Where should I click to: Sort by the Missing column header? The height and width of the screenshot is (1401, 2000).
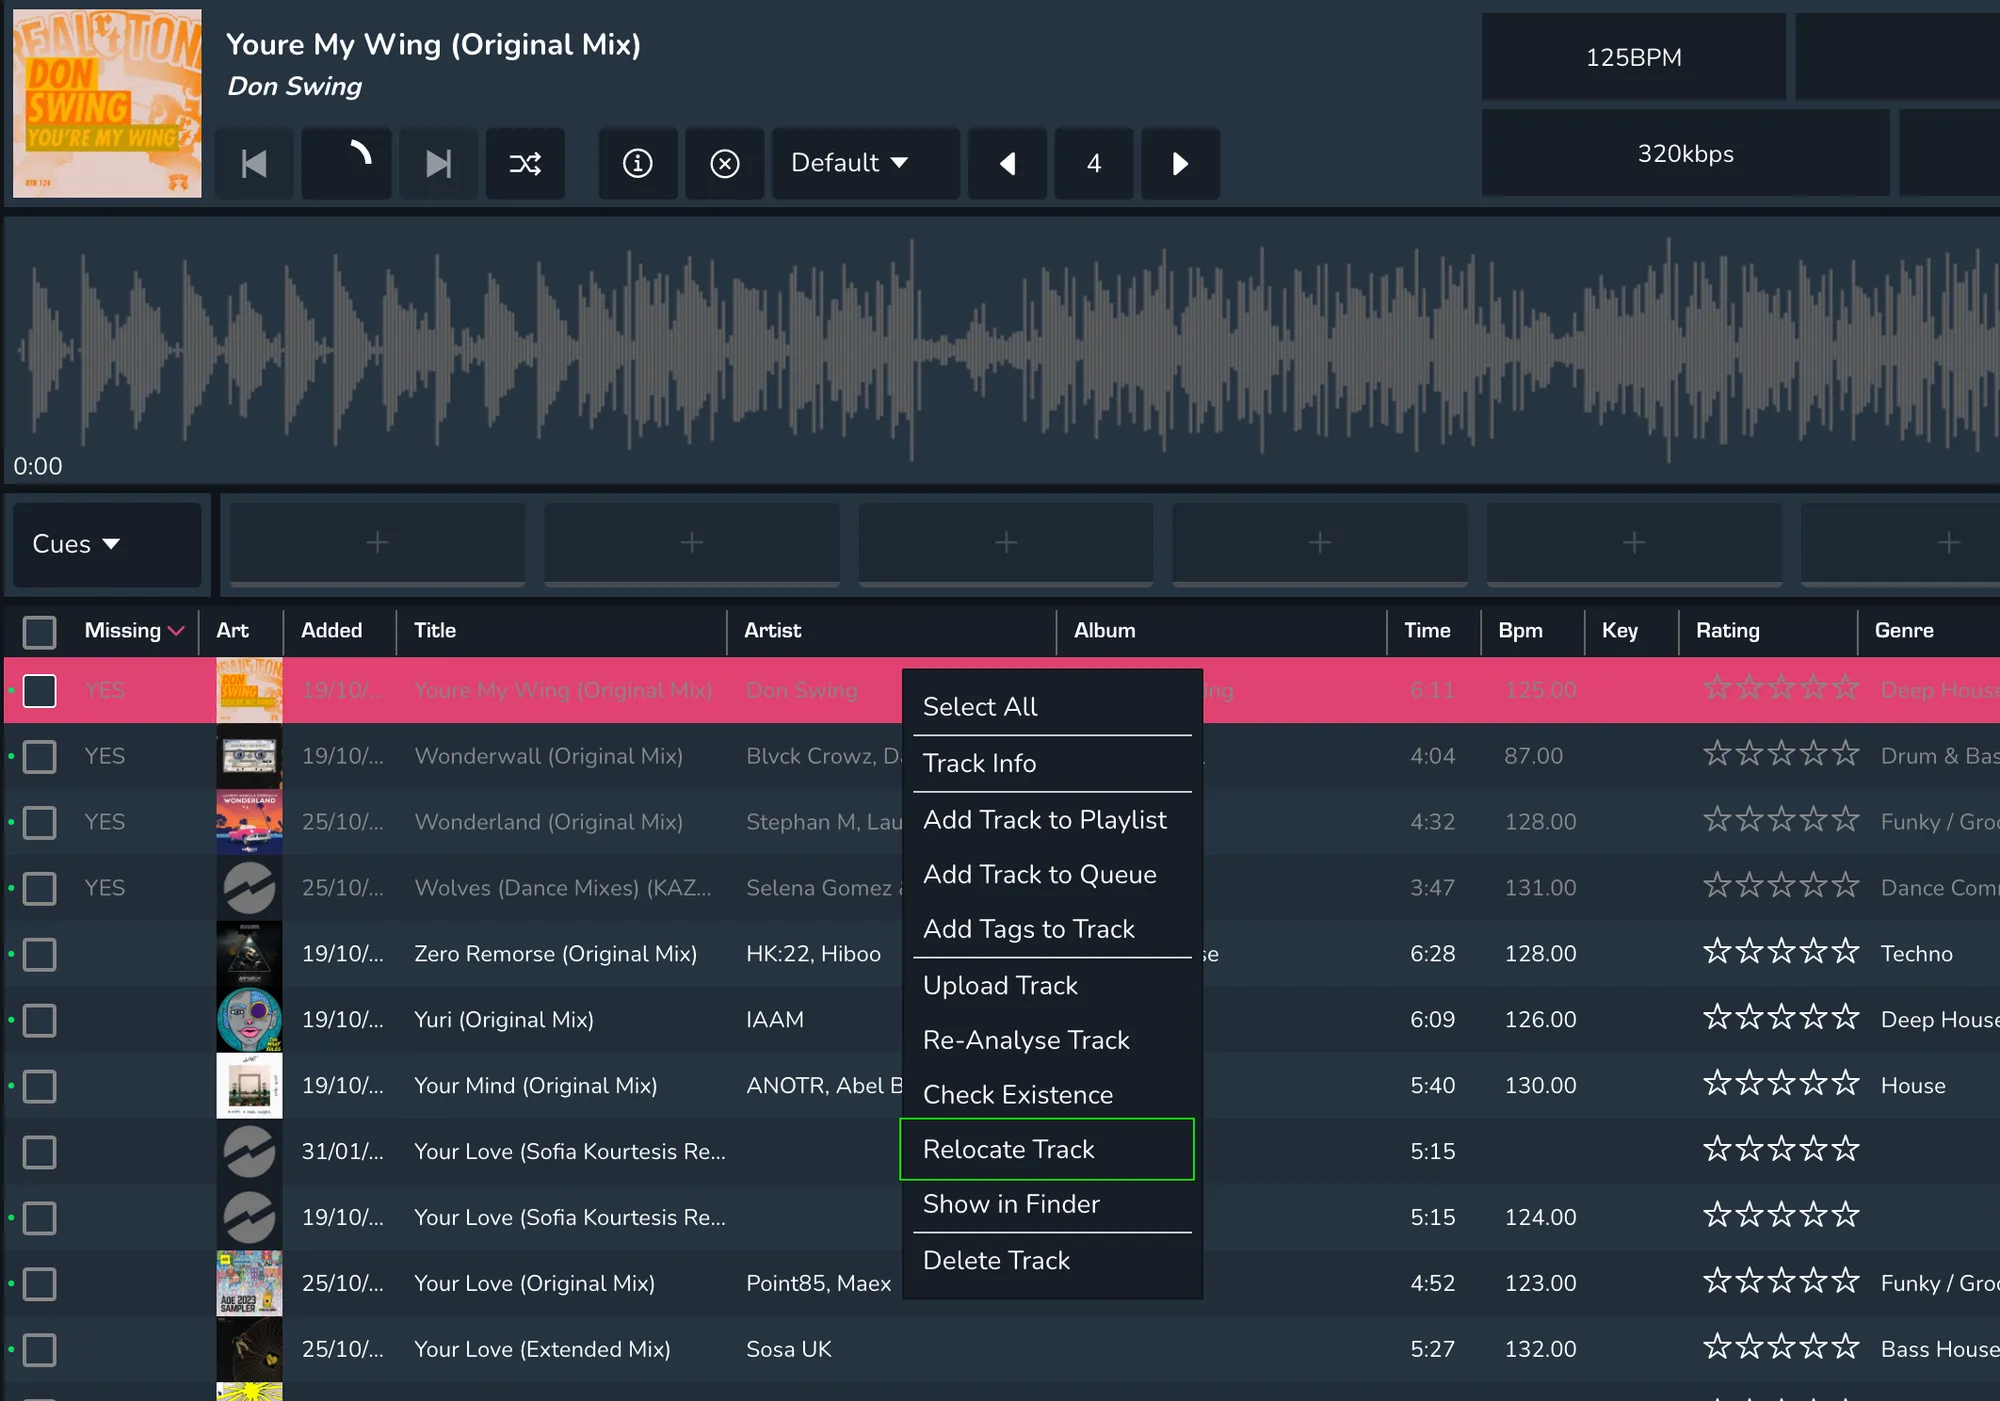tap(123, 631)
